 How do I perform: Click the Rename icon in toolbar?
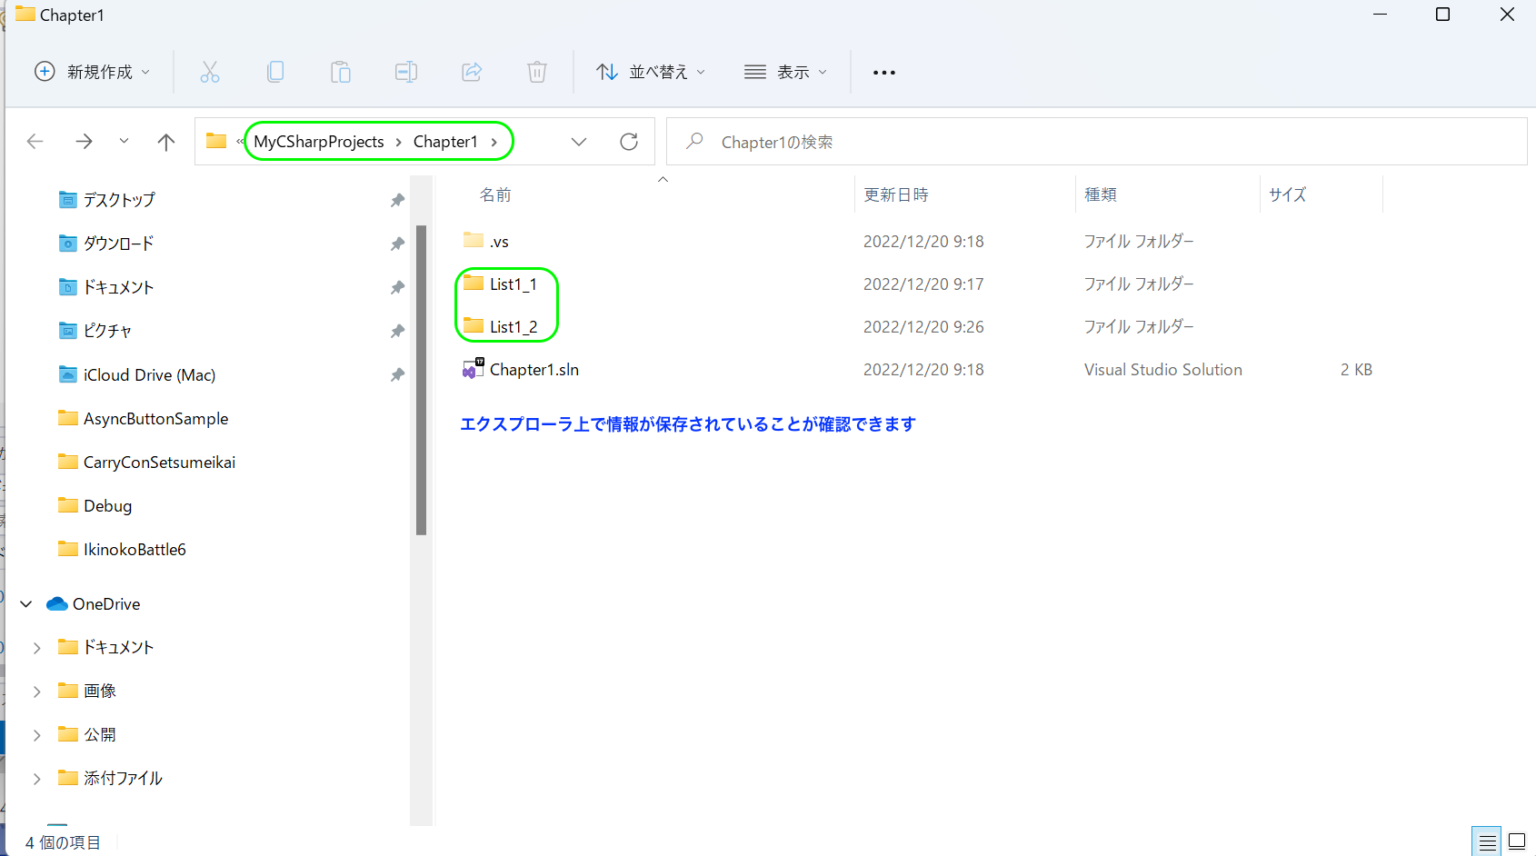click(x=406, y=72)
